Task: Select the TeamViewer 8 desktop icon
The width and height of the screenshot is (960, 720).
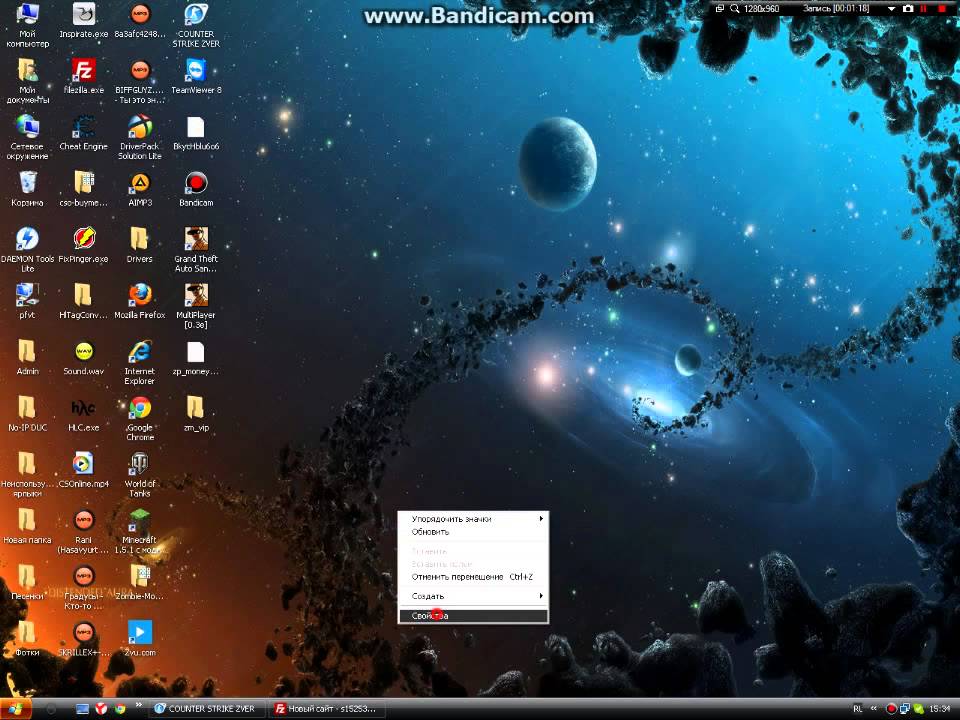Action: tap(196, 76)
